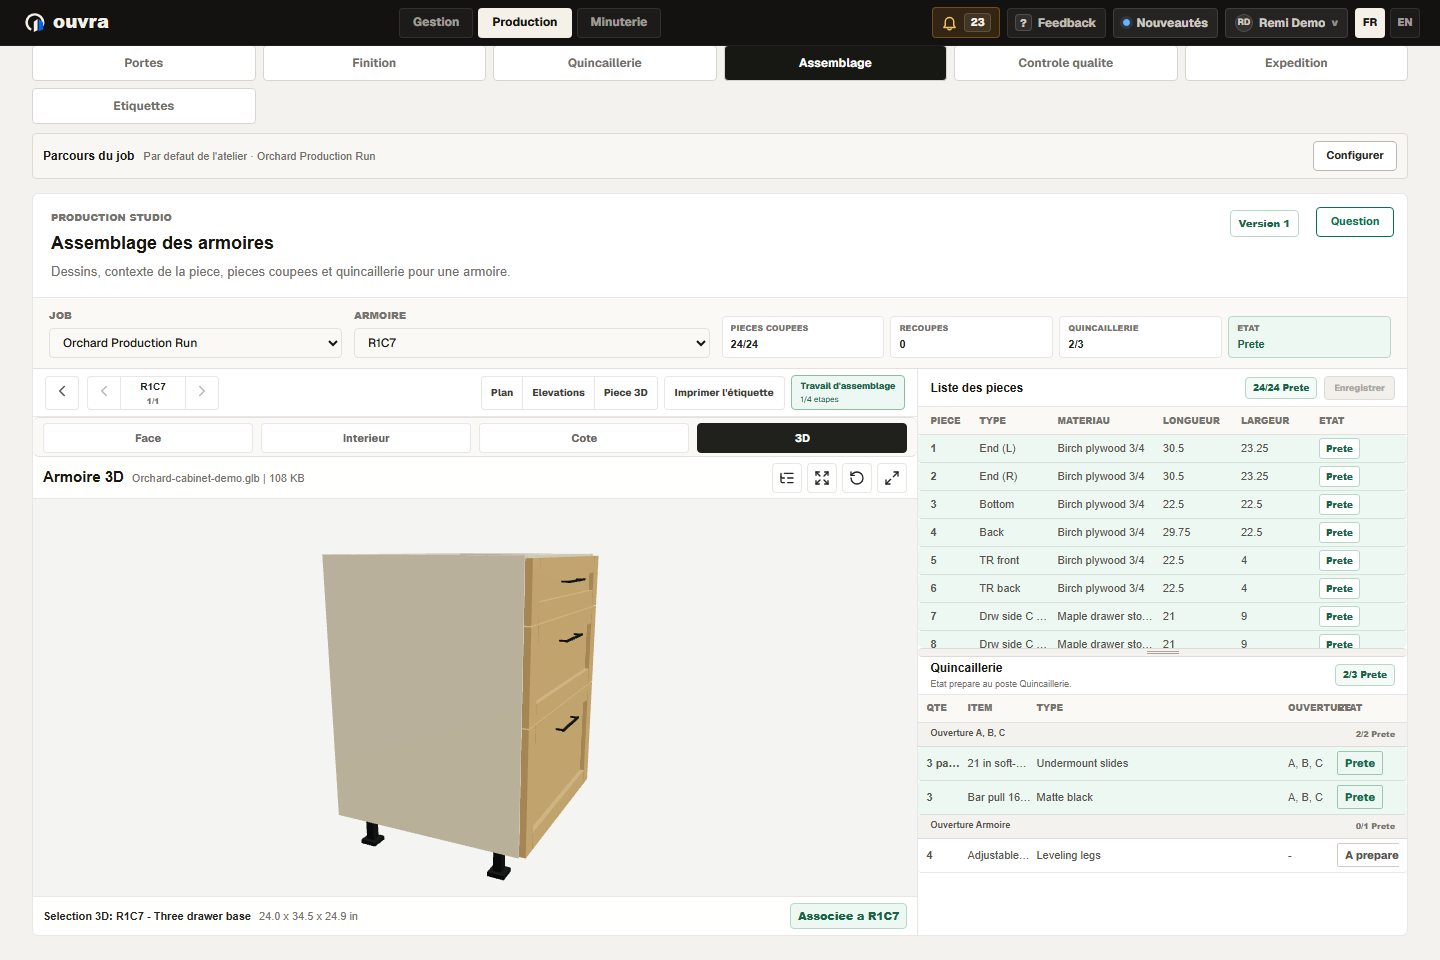Click the Quincaillerie 2/3 summary card

(x=1140, y=337)
